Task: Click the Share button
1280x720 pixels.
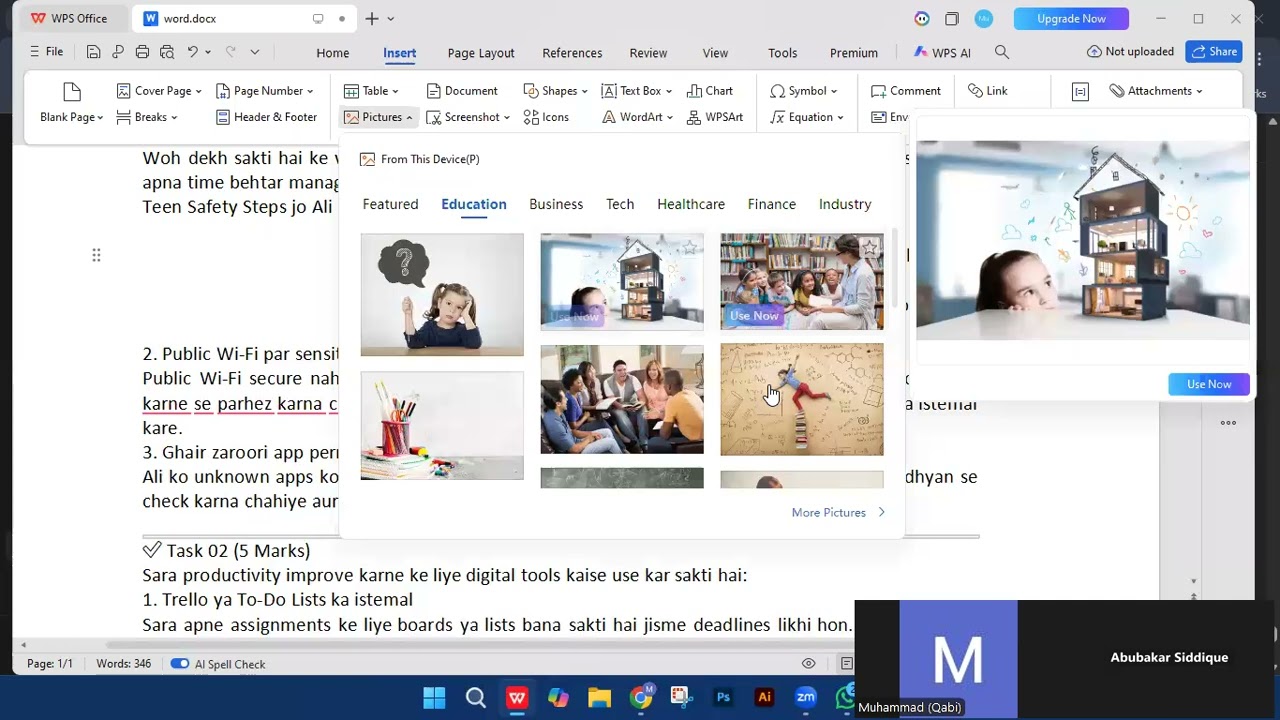Action: [x=1214, y=52]
